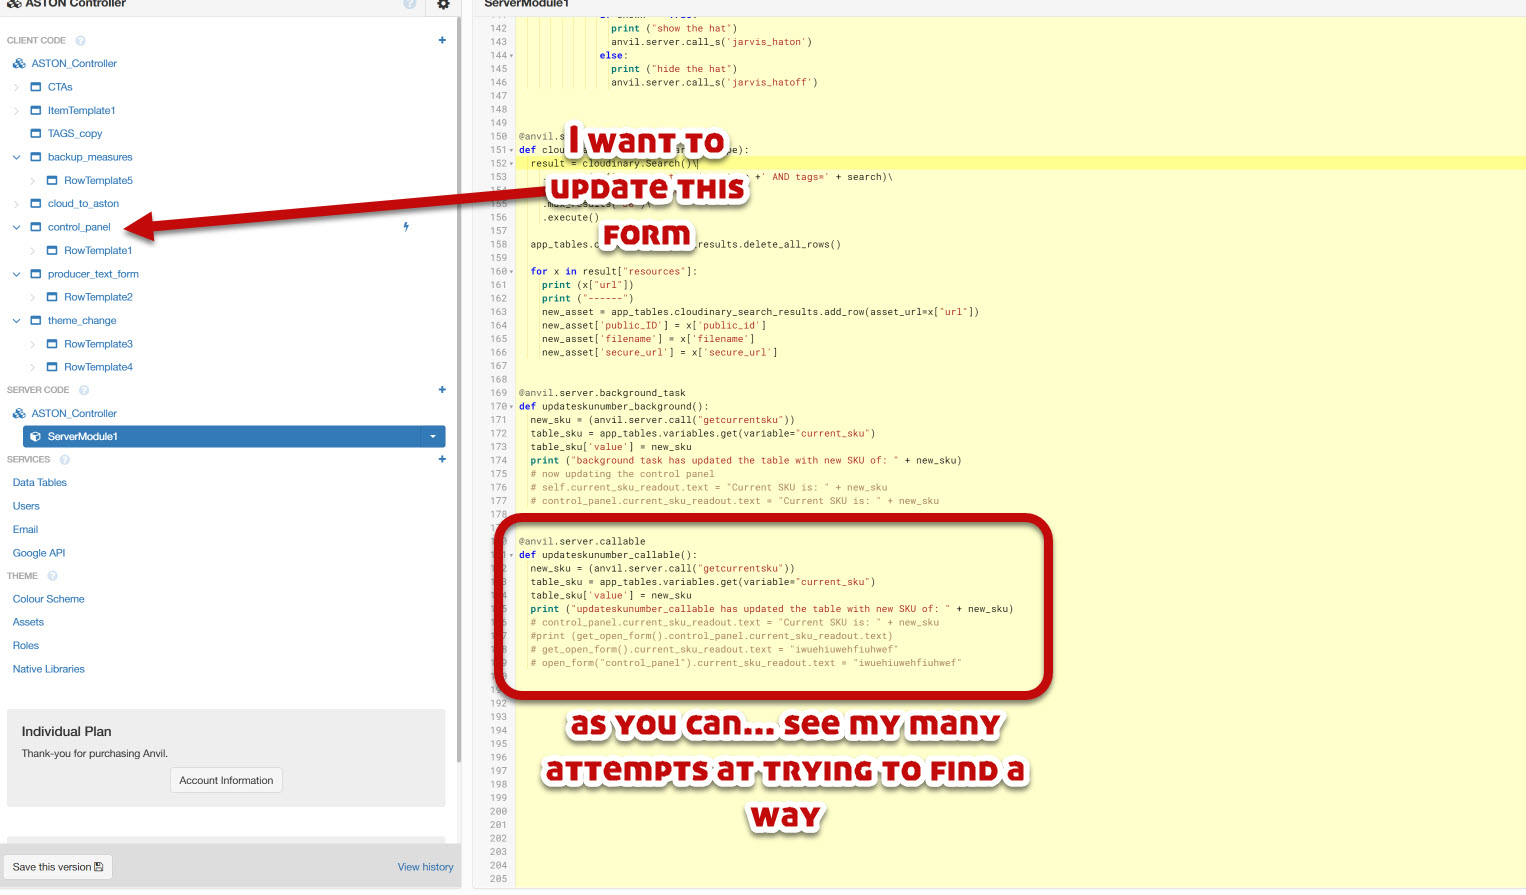Click the Account Information button
The width and height of the screenshot is (1526, 895).
226,780
